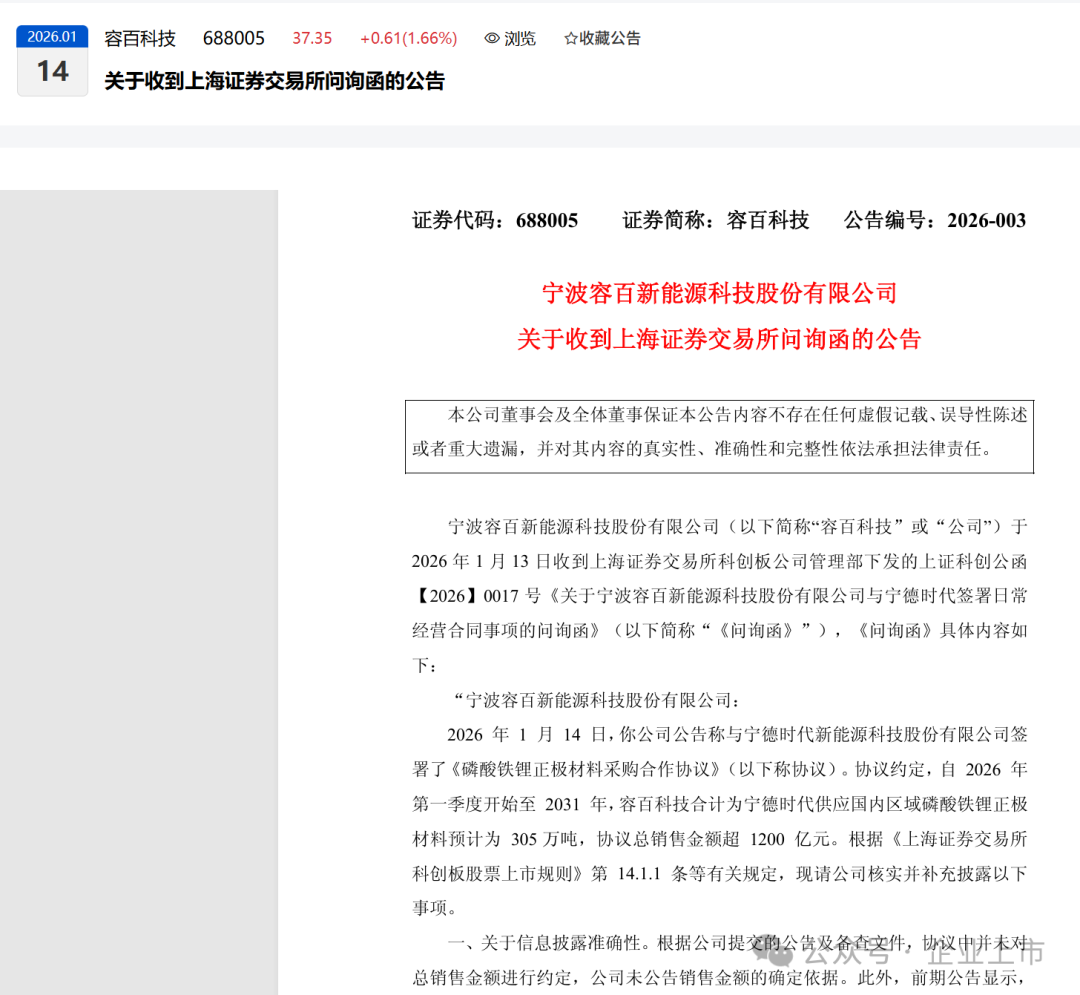Click quoted line "宁波容百新能源科技股份有限公司：
The image size is (1080, 995).
[x=595, y=700]
